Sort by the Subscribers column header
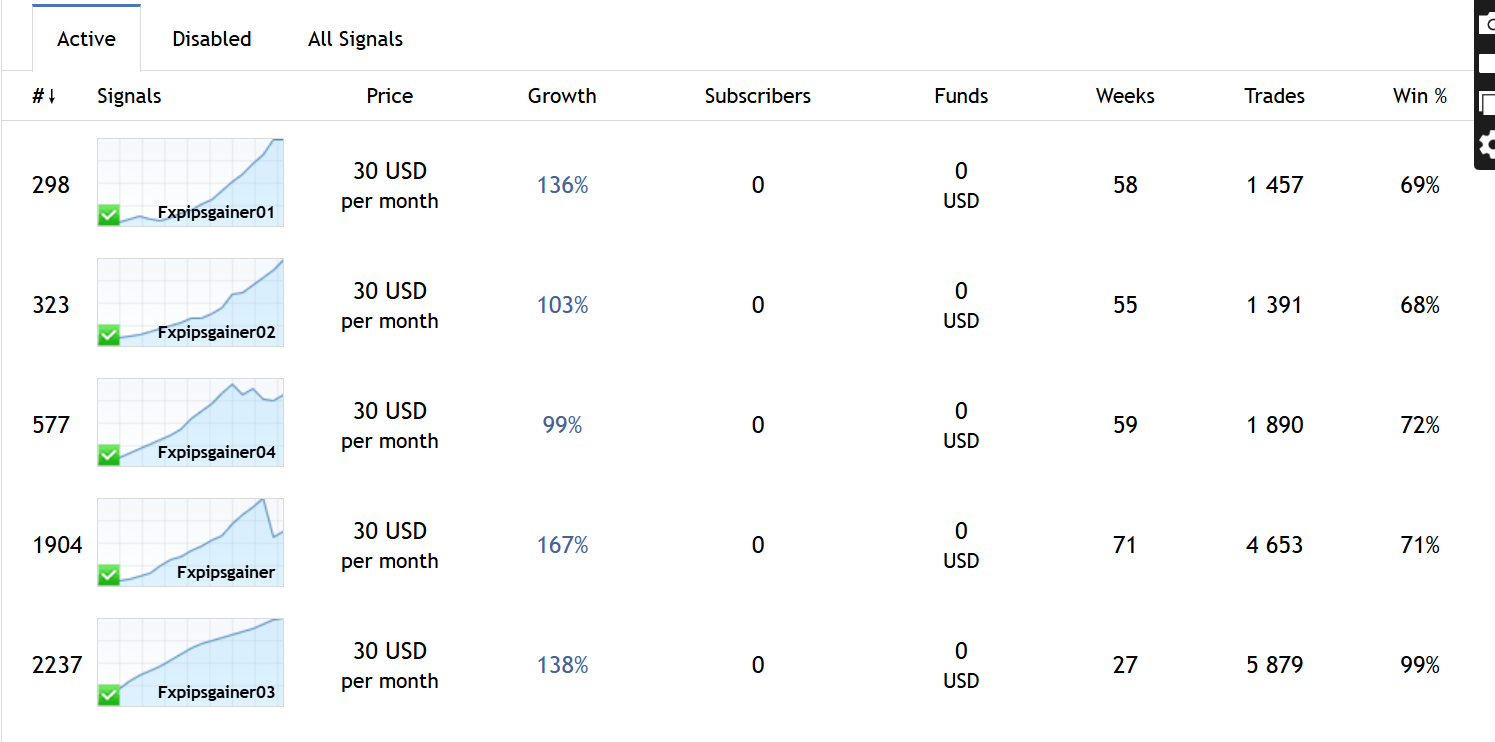This screenshot has width=1495, height=742. click(x=757, y=96)
